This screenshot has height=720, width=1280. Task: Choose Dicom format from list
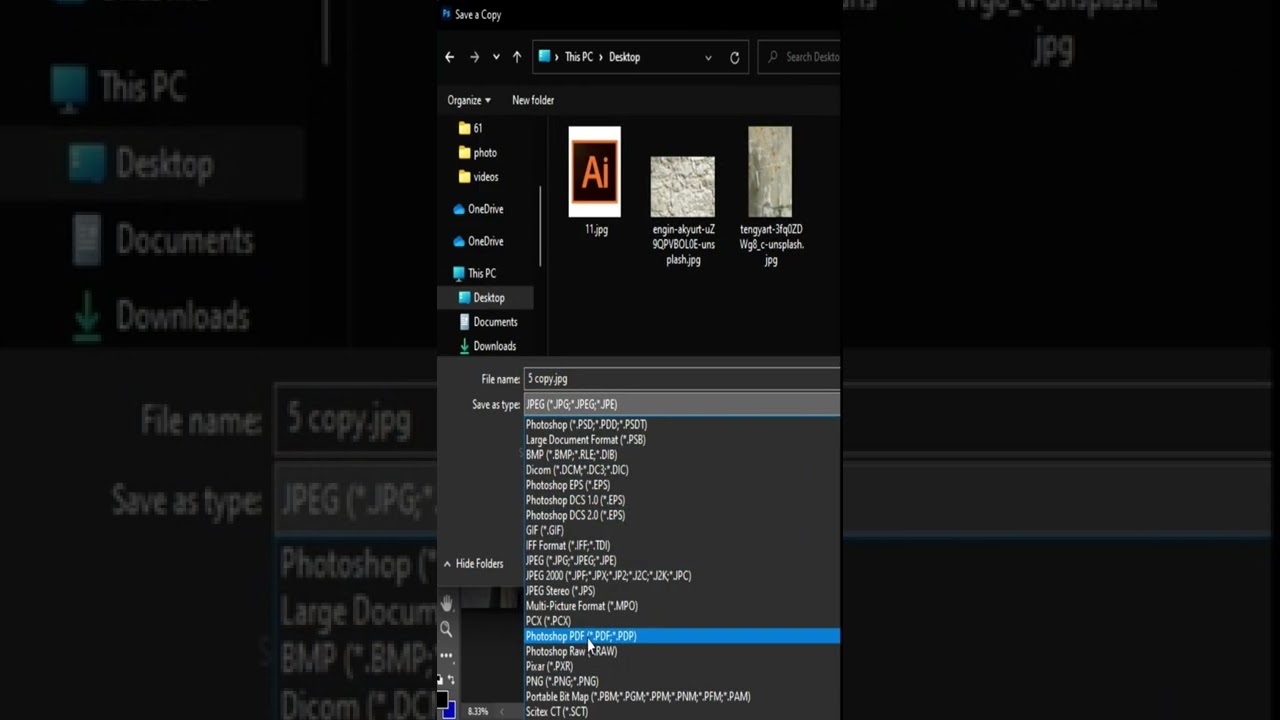(682, 469)
